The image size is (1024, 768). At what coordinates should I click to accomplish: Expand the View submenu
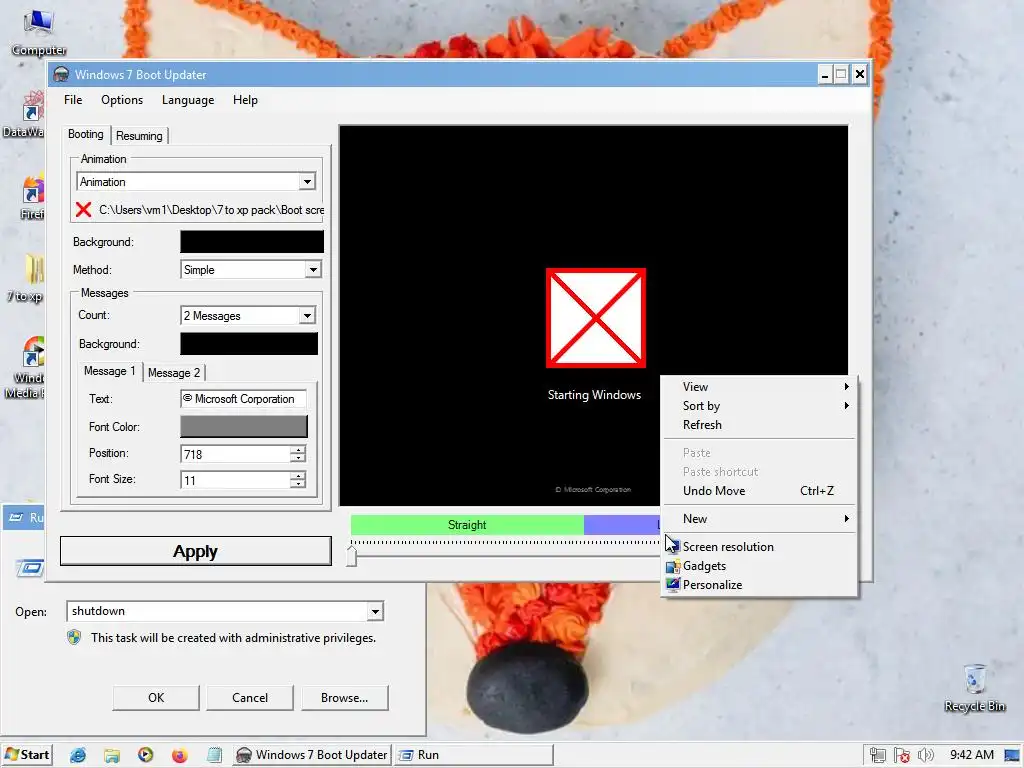click(x=759, y=387)
